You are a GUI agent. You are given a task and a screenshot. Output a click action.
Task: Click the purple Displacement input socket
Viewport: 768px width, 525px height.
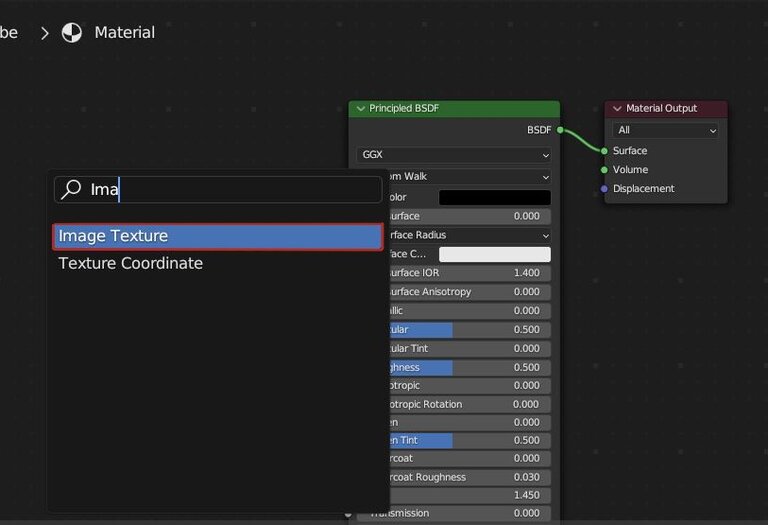click(x=604, y=189)
